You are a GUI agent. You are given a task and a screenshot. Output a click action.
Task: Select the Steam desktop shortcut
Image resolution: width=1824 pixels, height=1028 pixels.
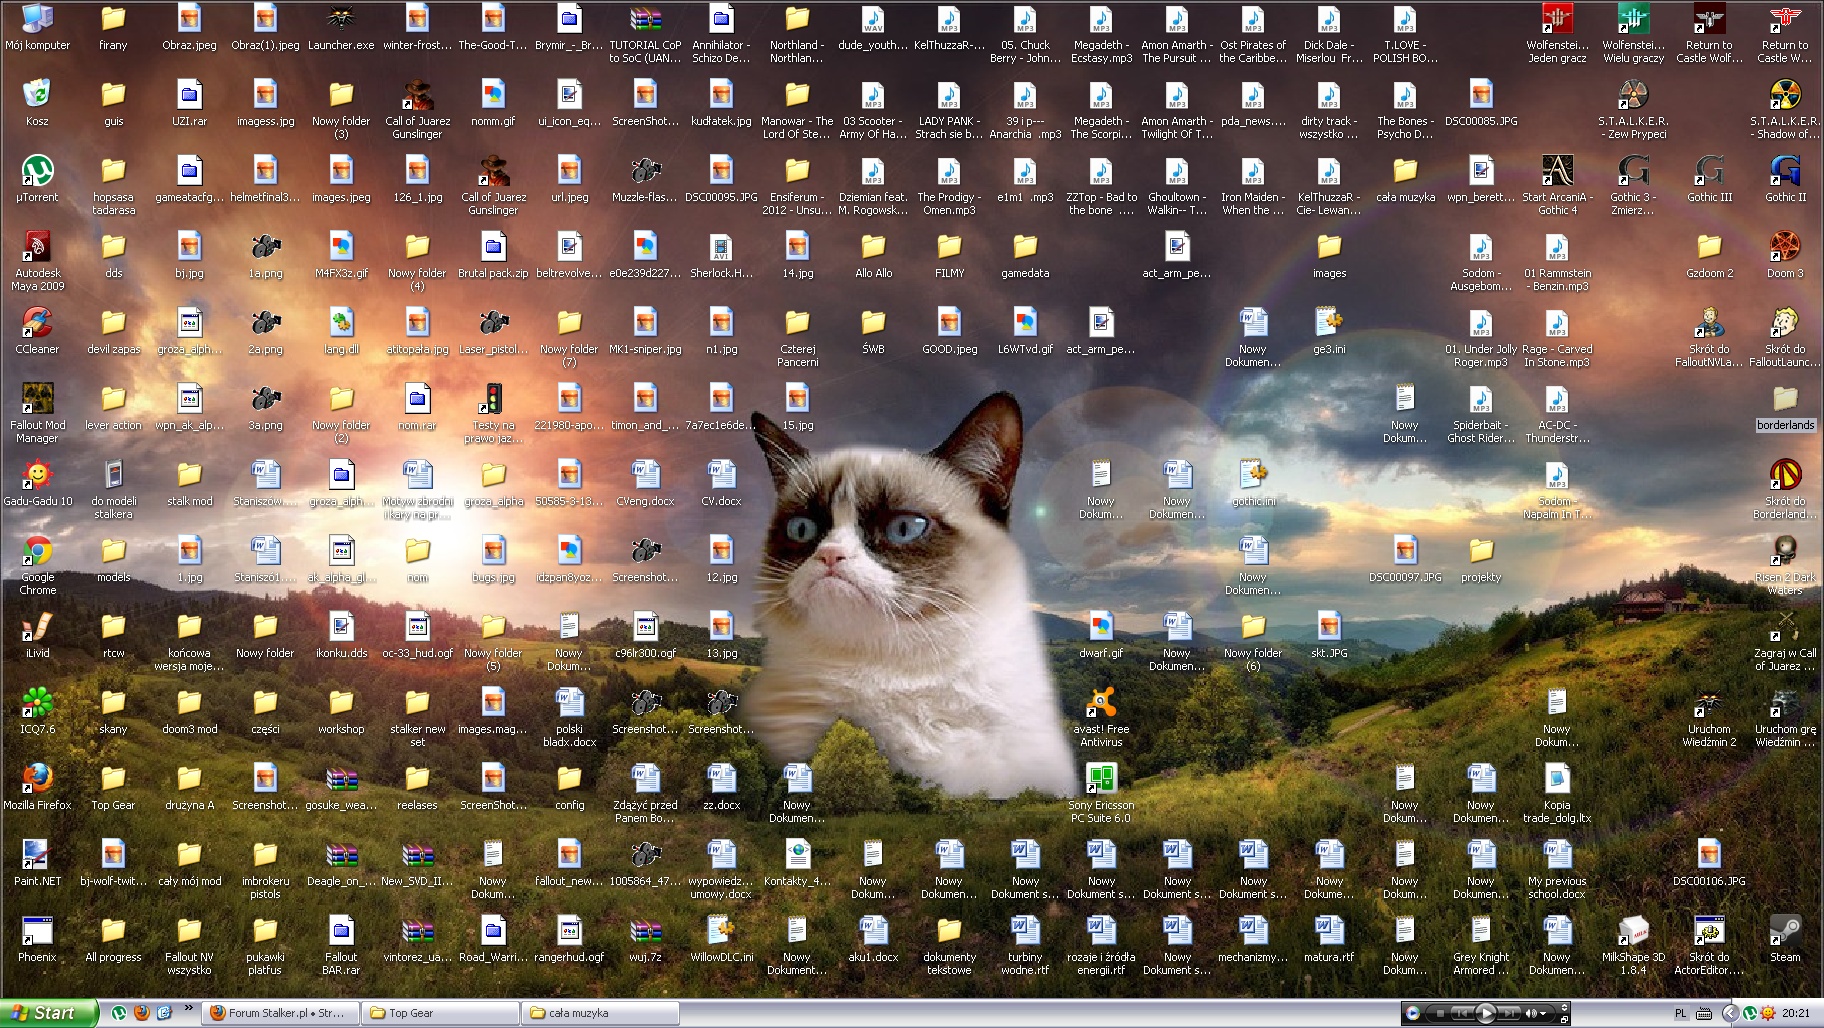(x=1785, y=939)
